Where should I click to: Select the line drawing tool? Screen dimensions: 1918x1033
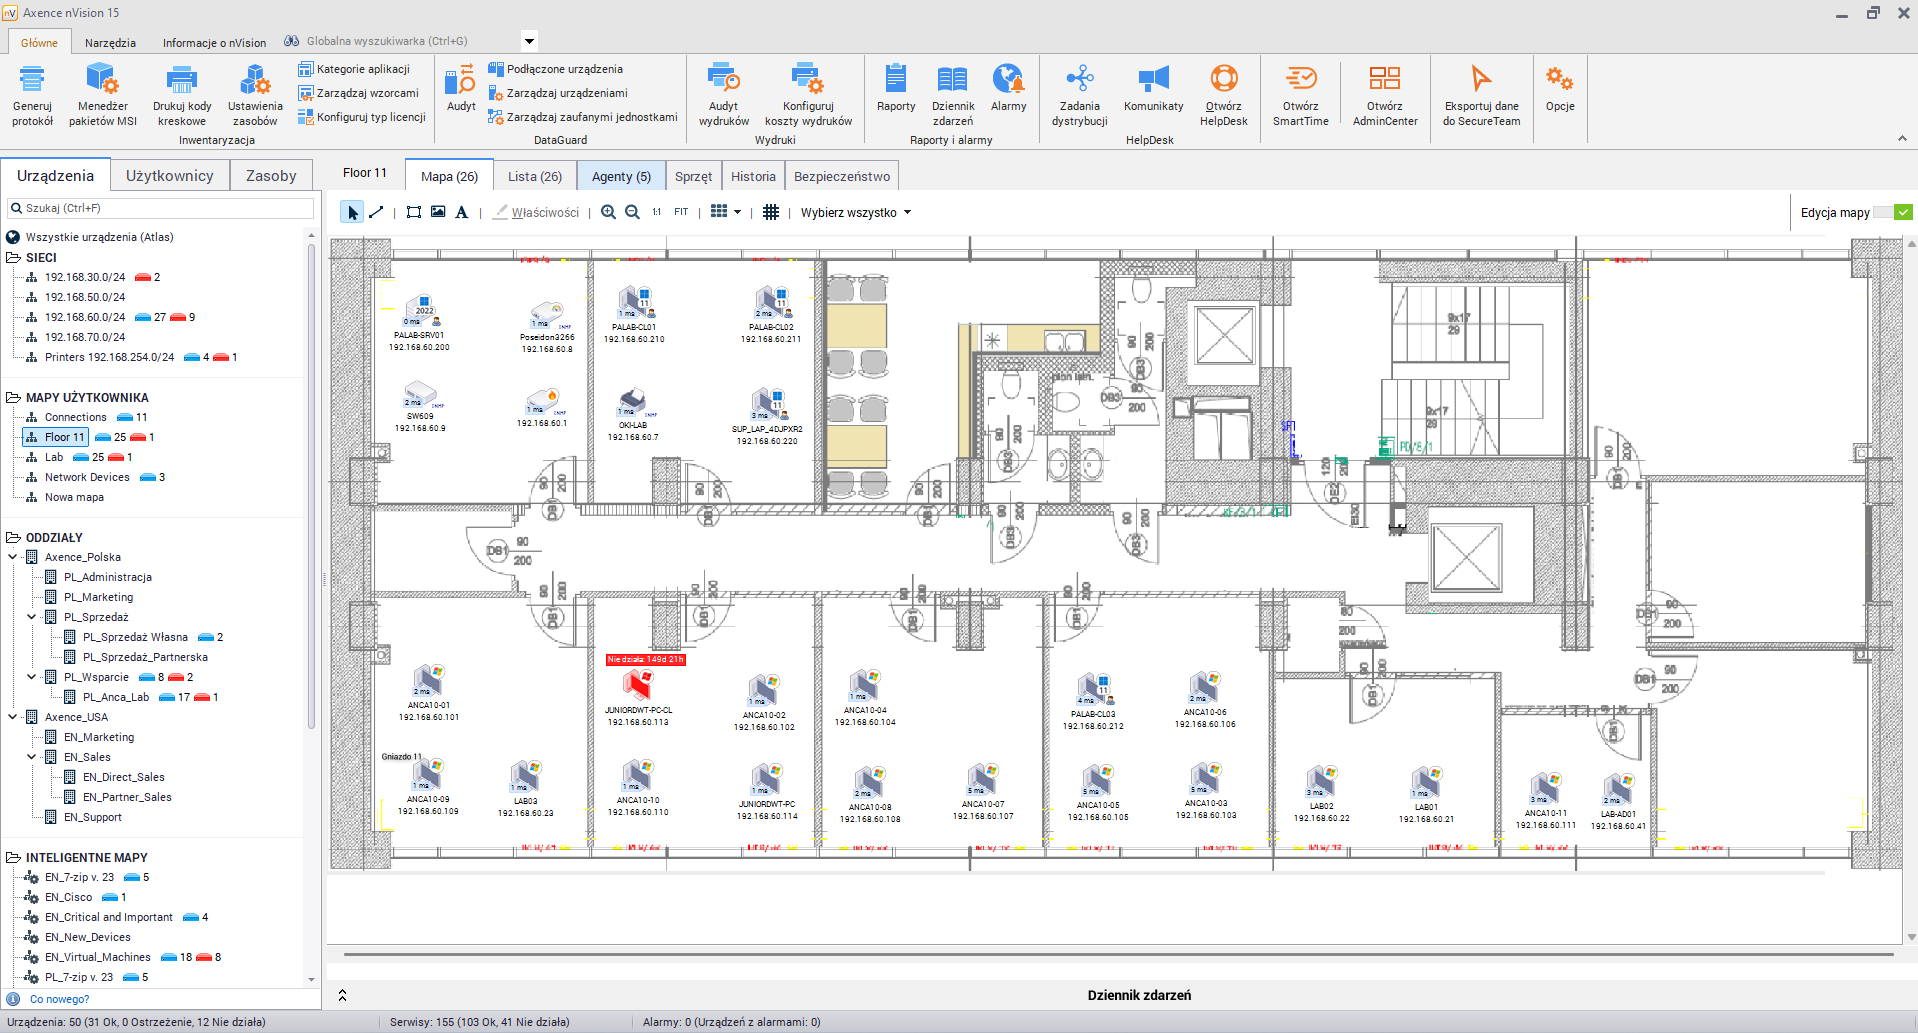click(x=377, y=212)
